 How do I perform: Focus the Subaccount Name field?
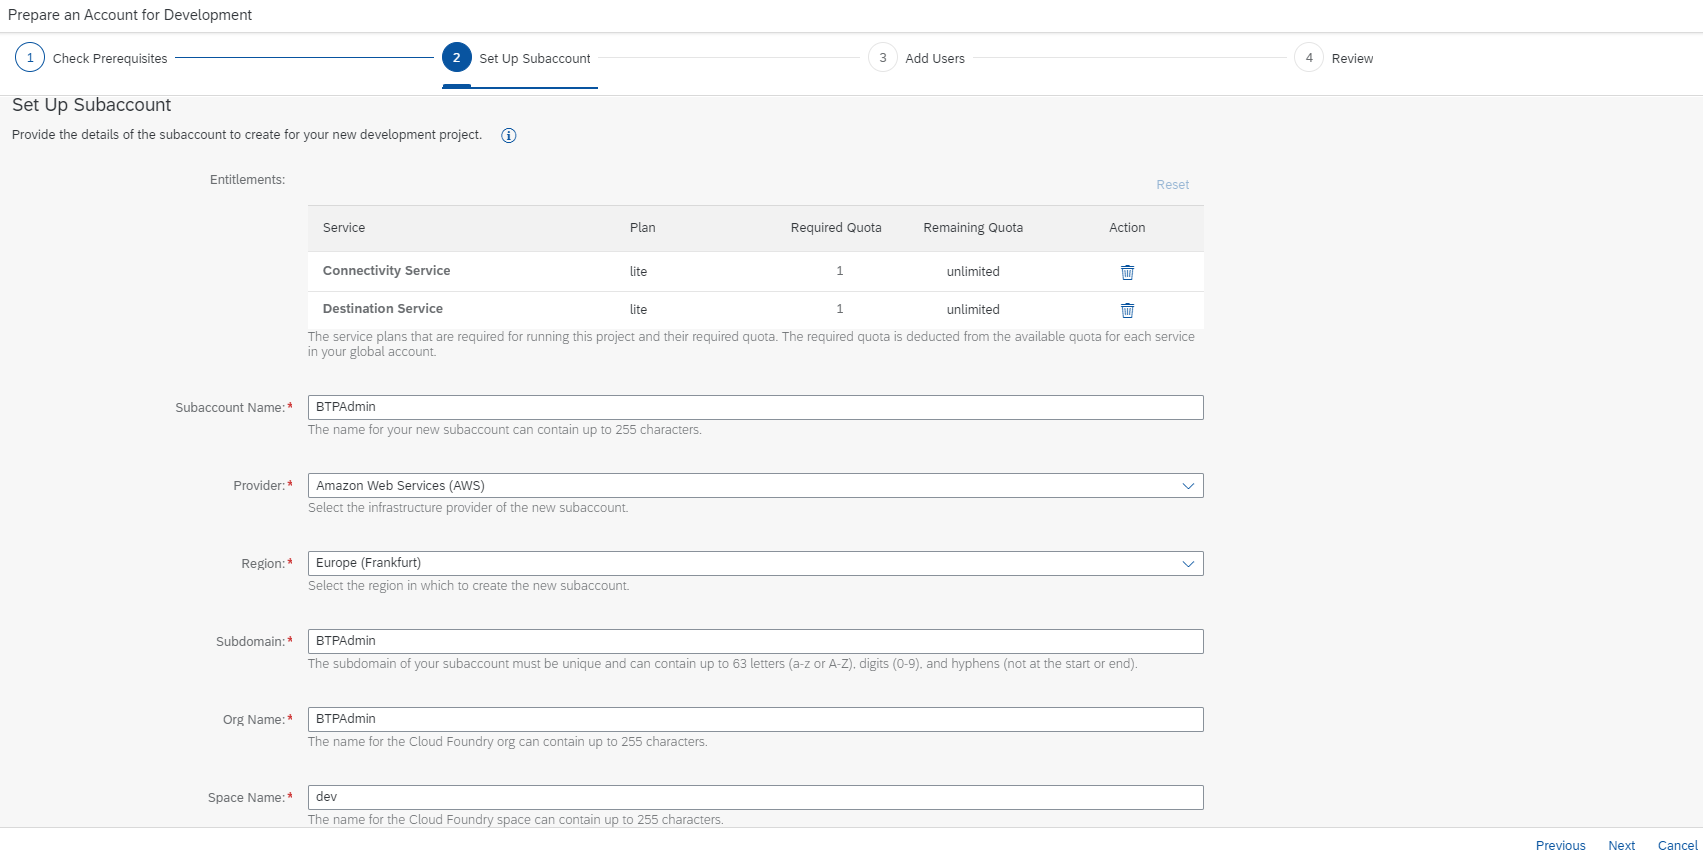755,407
